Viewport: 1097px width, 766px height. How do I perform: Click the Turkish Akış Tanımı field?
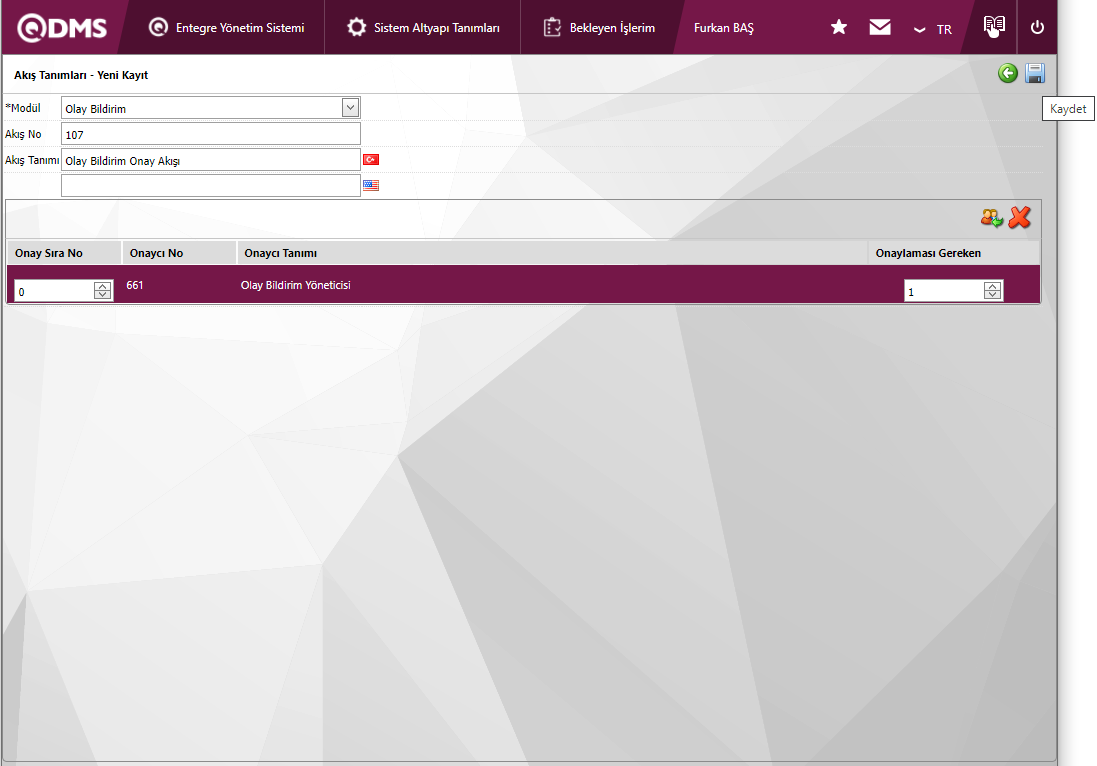pos(211,159)
